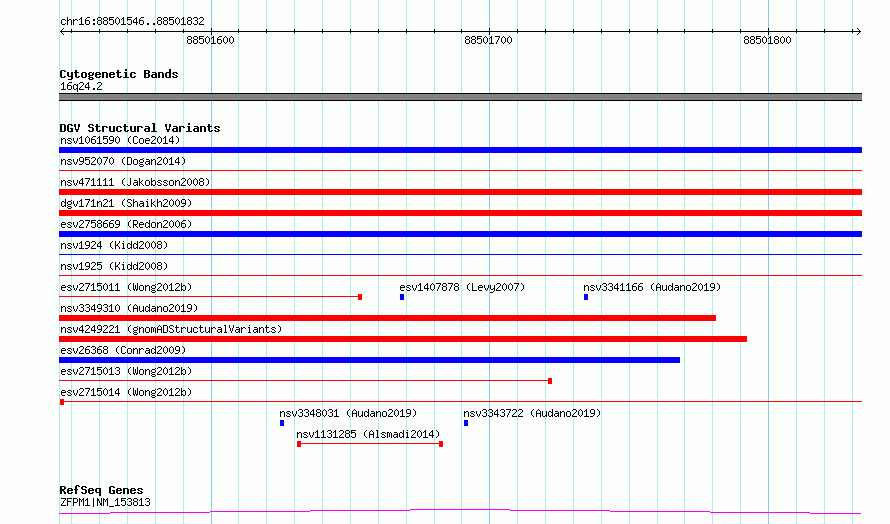Click the 16q24.2 cytogenetic band bar

[460, 97]
